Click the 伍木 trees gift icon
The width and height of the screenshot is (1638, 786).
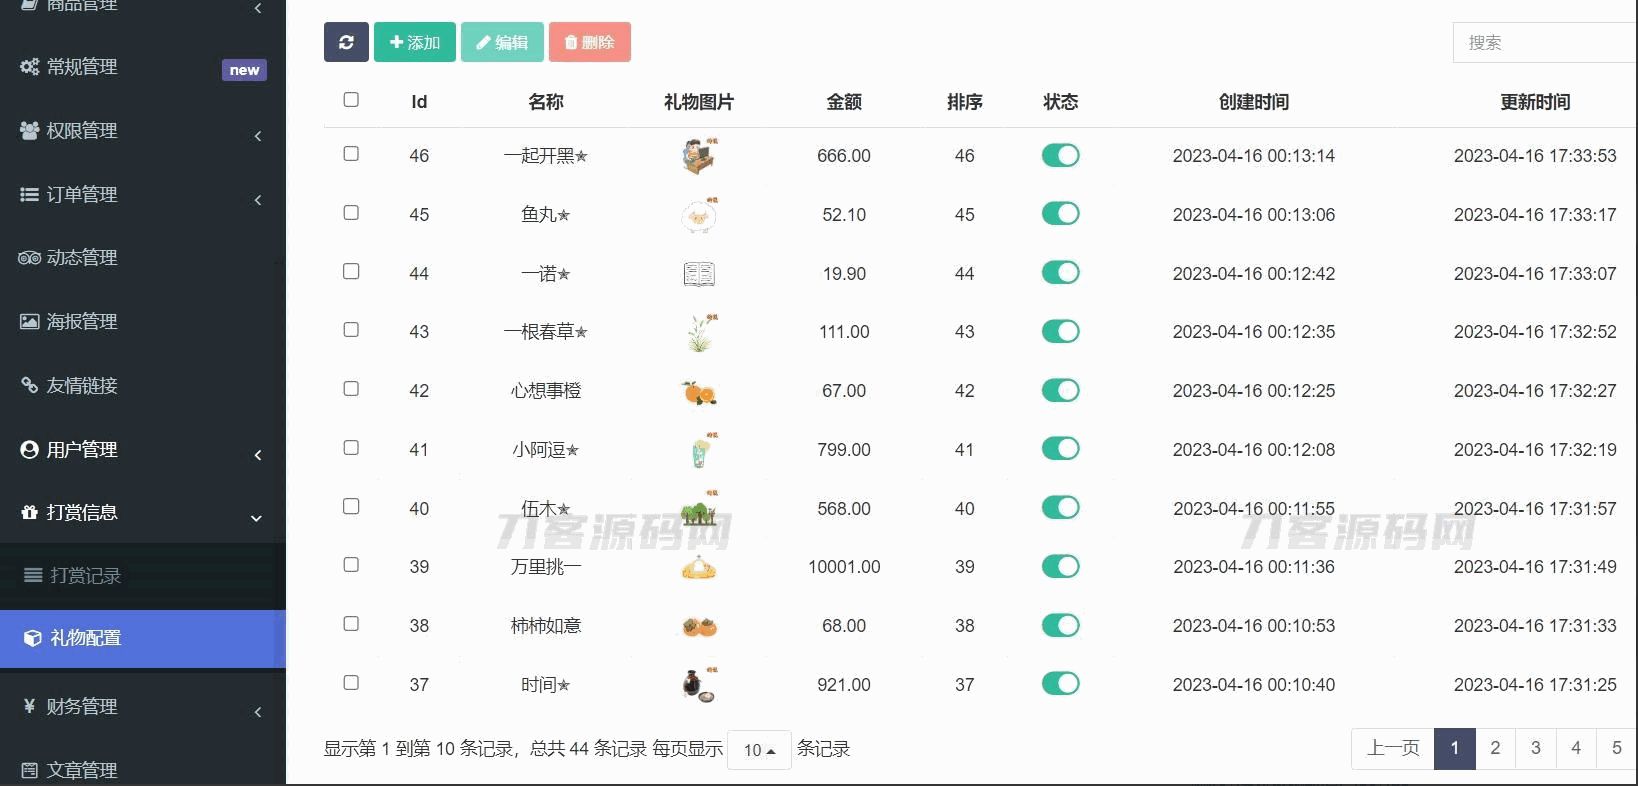(699, 510)
